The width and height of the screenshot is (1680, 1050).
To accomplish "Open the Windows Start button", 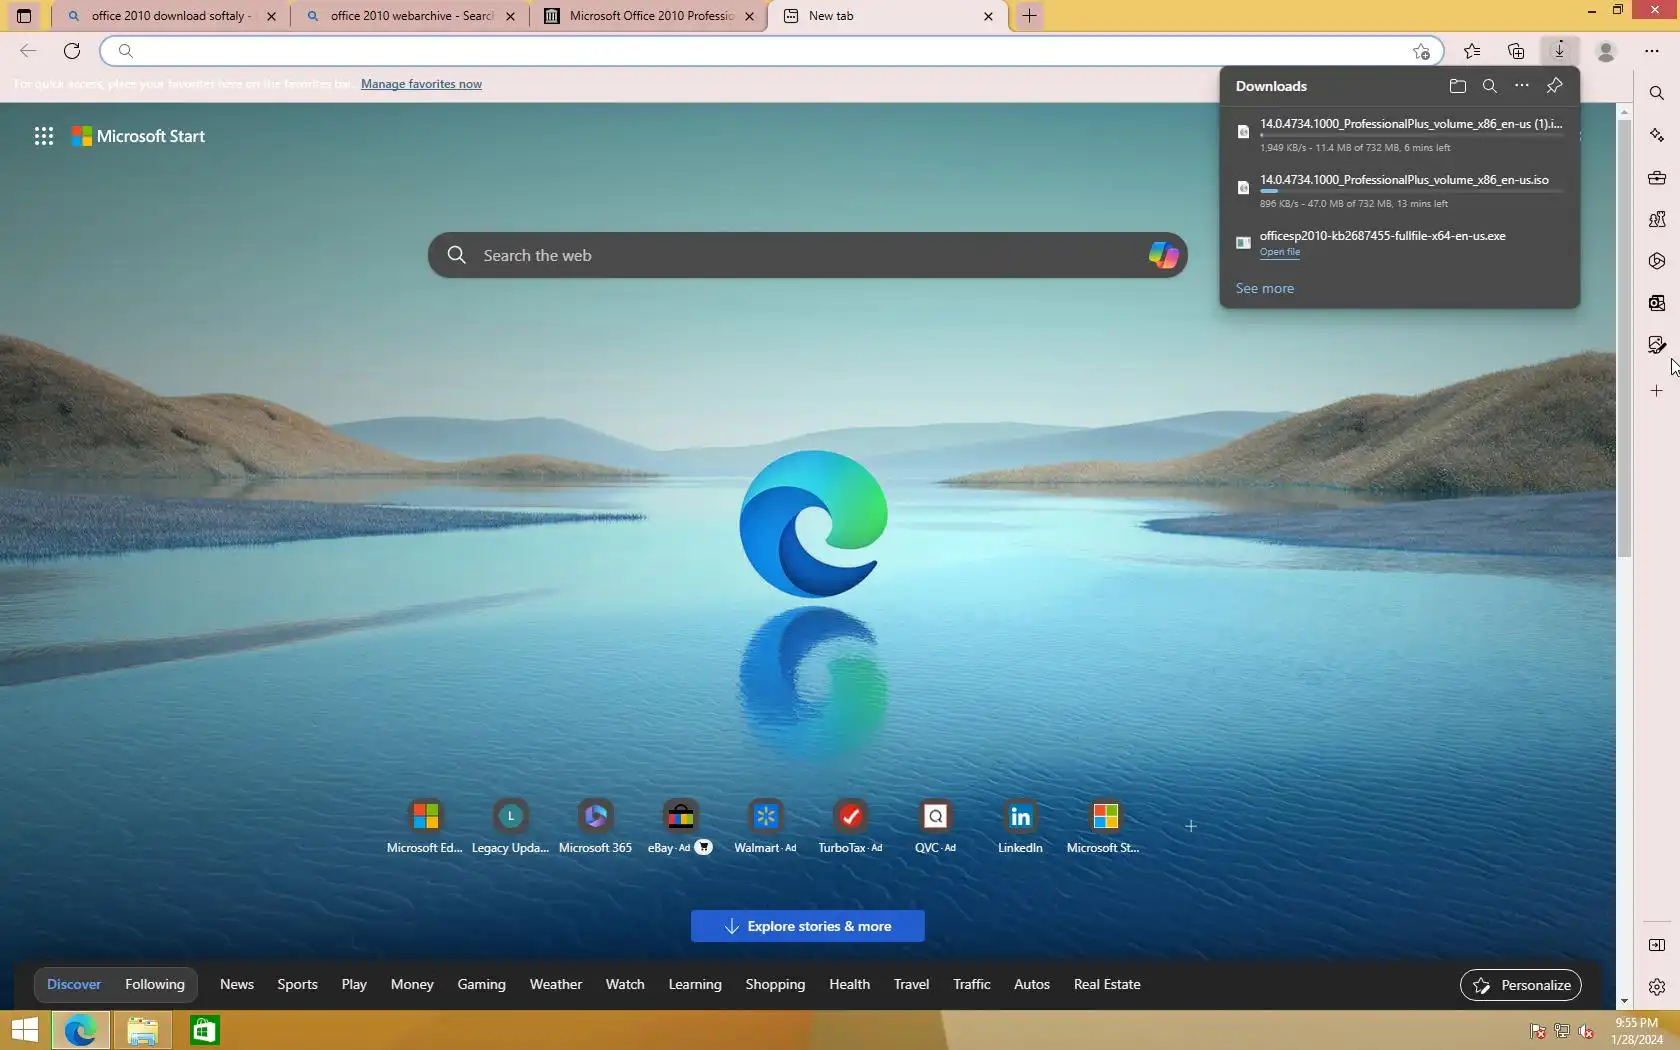I will pos(25,1030).
